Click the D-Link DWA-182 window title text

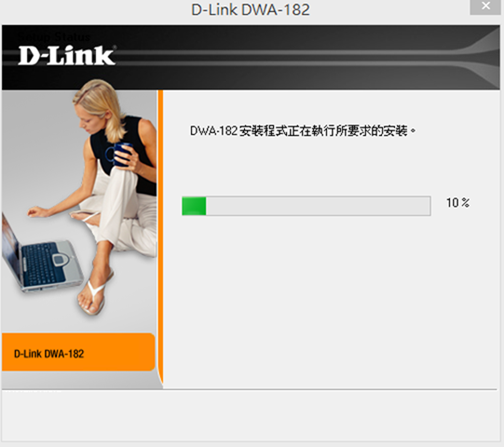click(250, 9)
